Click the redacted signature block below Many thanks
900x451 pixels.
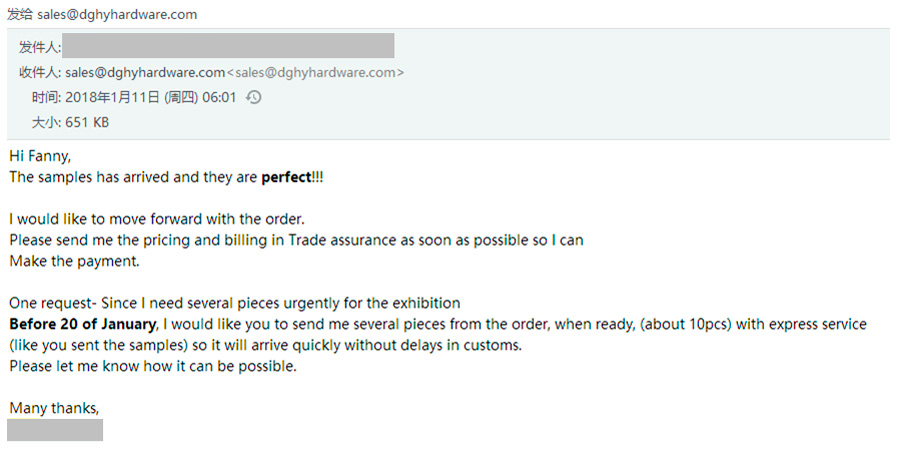[x=55, y=430]
